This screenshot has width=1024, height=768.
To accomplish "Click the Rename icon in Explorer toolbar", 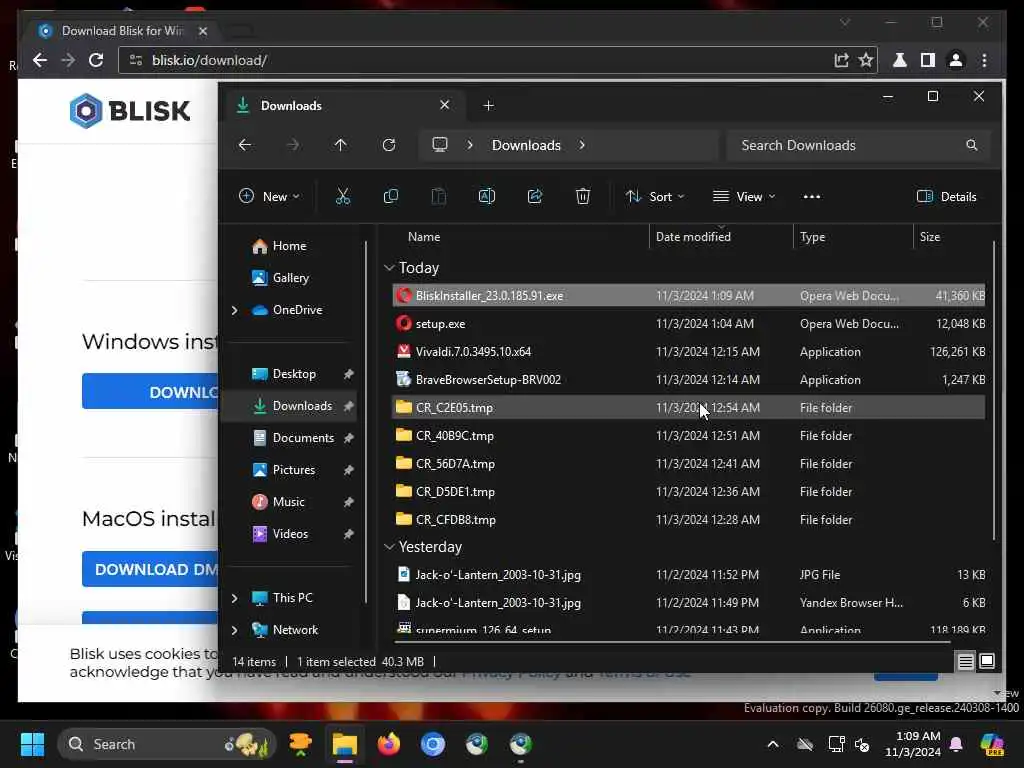I will [487, 197].
